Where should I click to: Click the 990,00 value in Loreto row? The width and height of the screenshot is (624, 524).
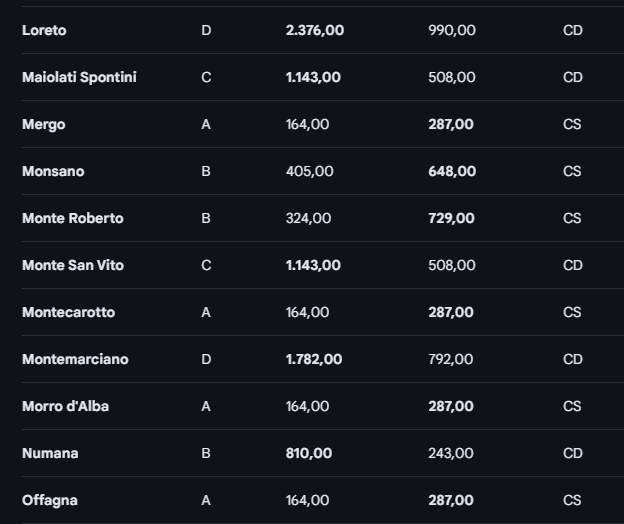(451, 30)
